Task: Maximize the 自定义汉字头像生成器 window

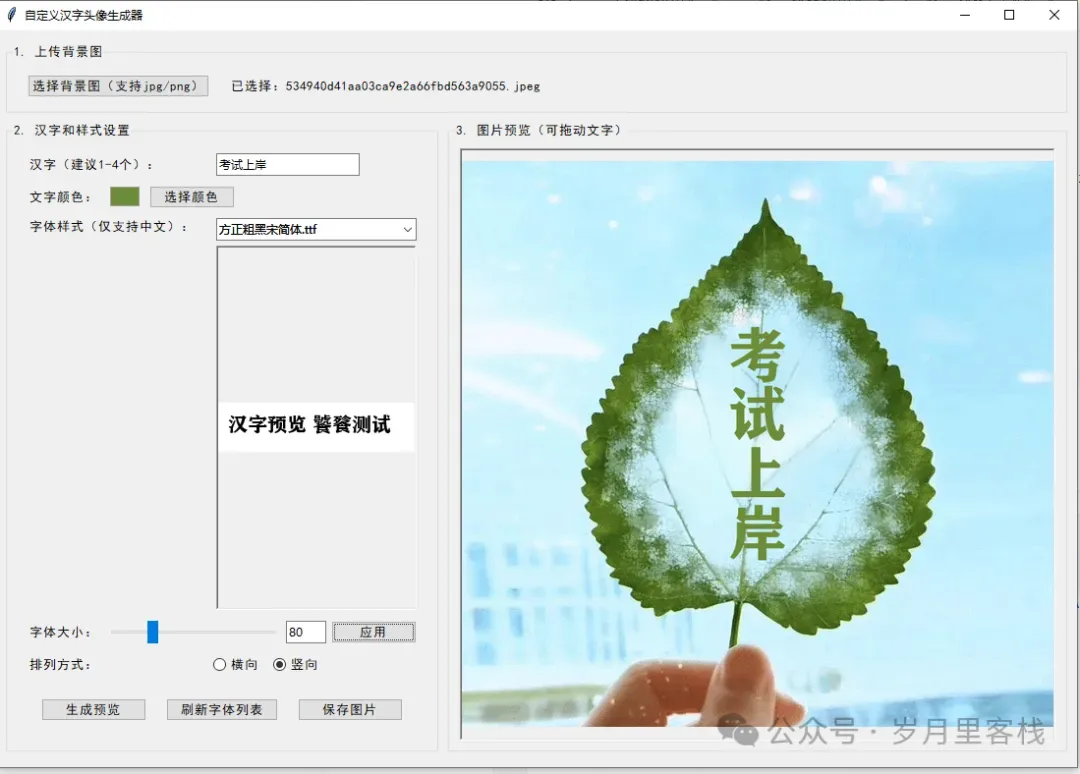Action: (1009, 15)
